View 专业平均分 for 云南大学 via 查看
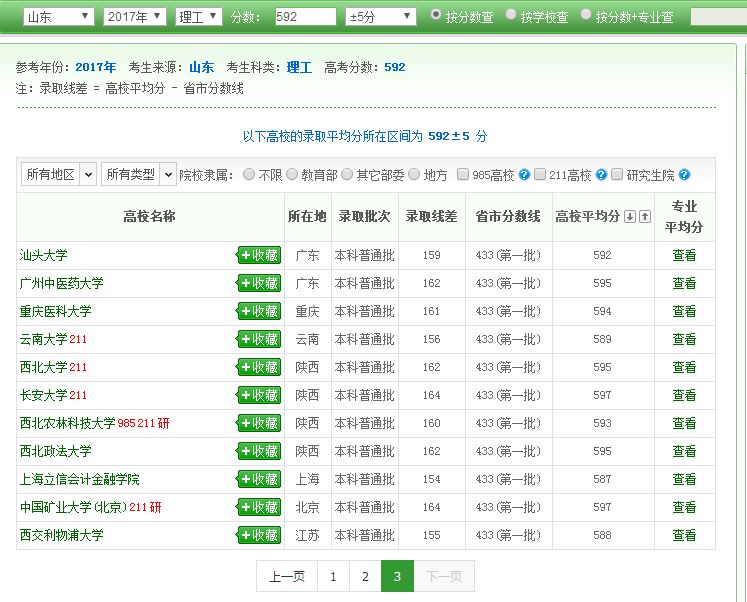 pyautogui.click(x=684, y=339)
